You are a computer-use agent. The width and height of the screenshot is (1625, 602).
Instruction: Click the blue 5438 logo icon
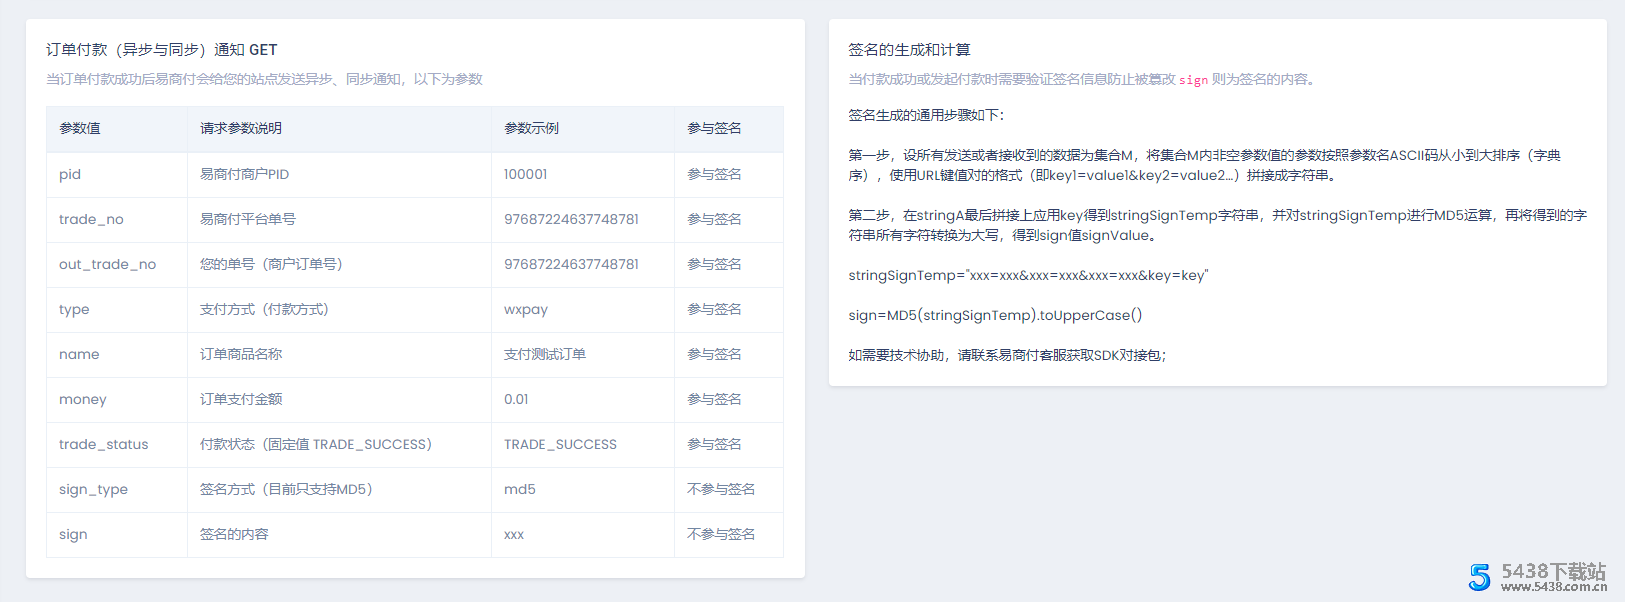coord(1480,576)
